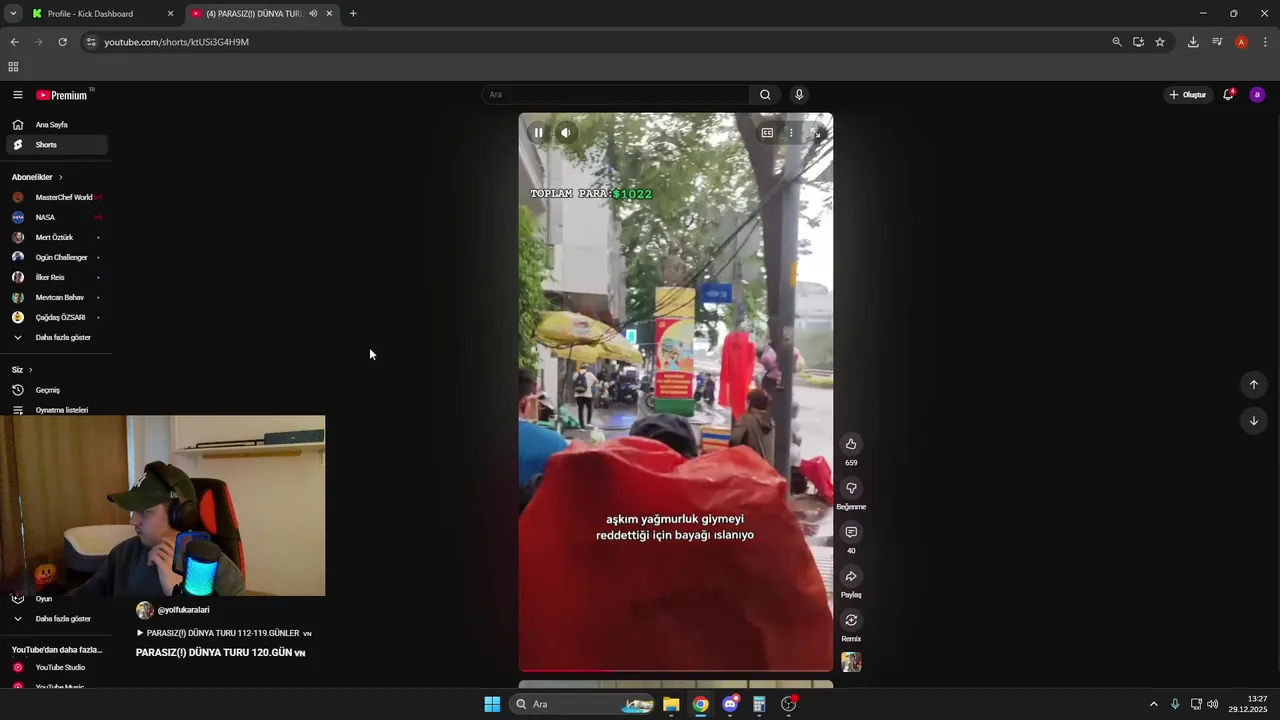Open PARASIZ(!) DÜNYA TURU 112-119.GÜNLER link
This screenshot has width=1280, height=720.
pos(224,633)
